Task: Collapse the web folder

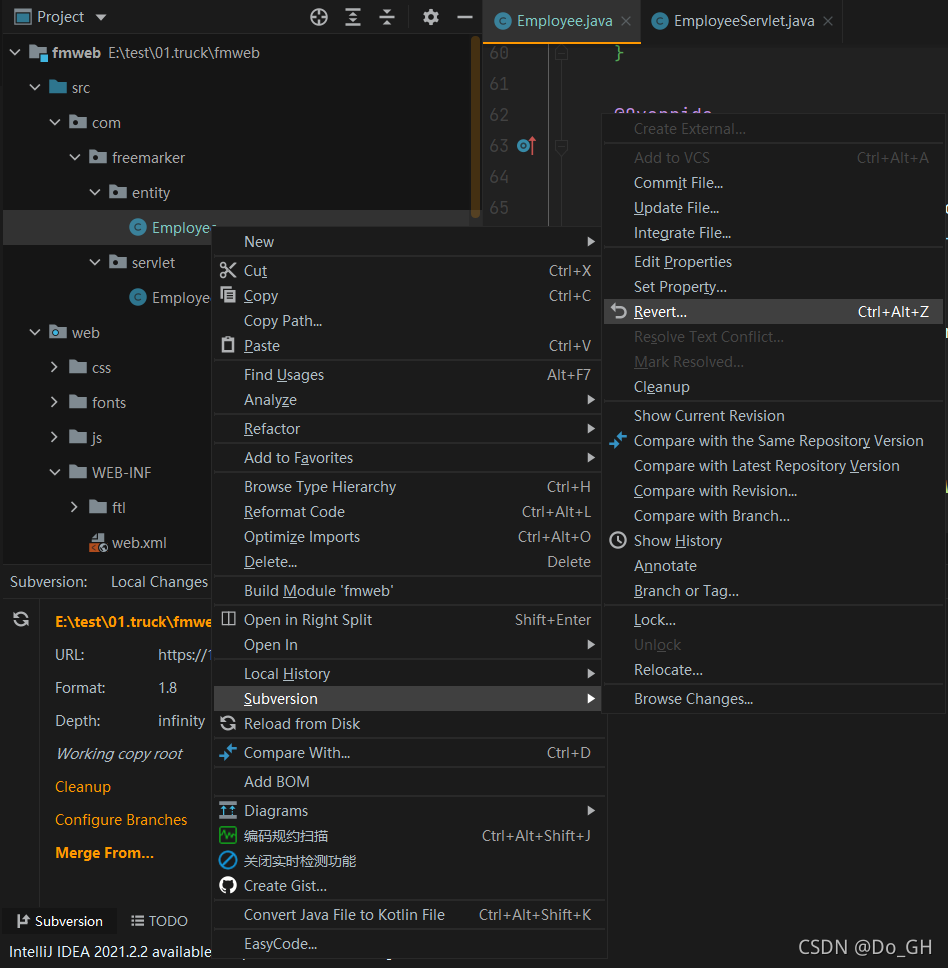Action: coord(35,332)
